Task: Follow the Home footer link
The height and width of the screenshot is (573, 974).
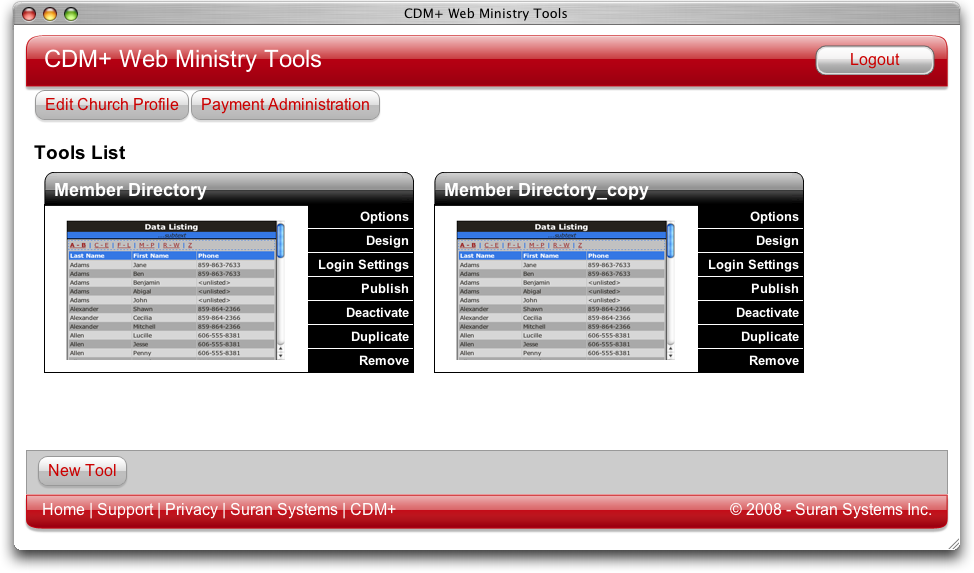Action: [x=63, y=510]
